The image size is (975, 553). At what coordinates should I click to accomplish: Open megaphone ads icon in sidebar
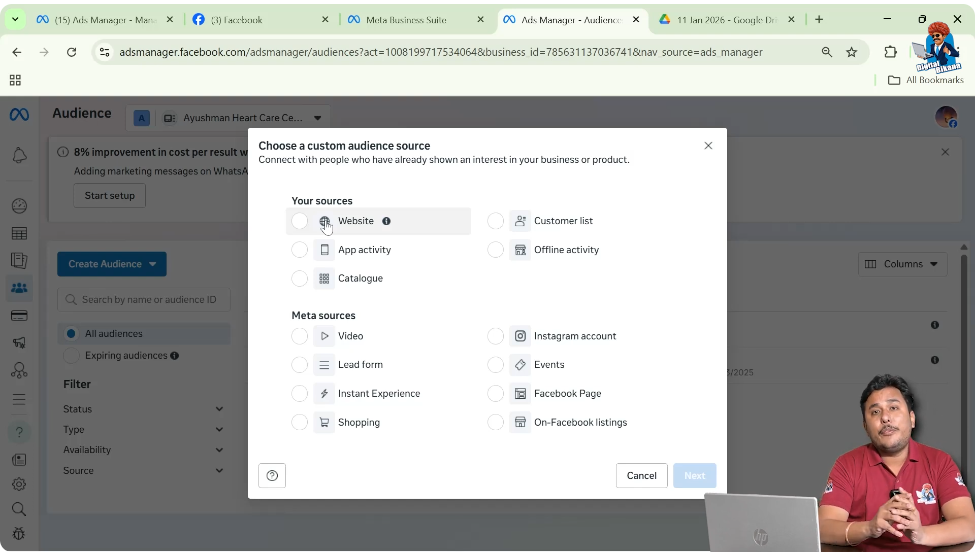click(19, 343)
